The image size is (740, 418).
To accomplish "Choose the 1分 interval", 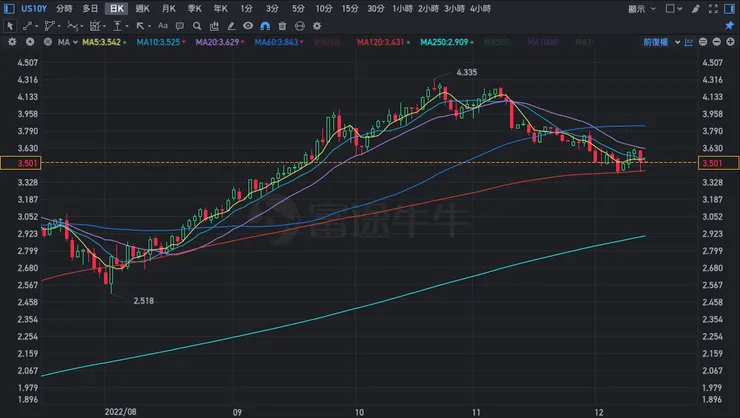I will (x=246, y=8).
